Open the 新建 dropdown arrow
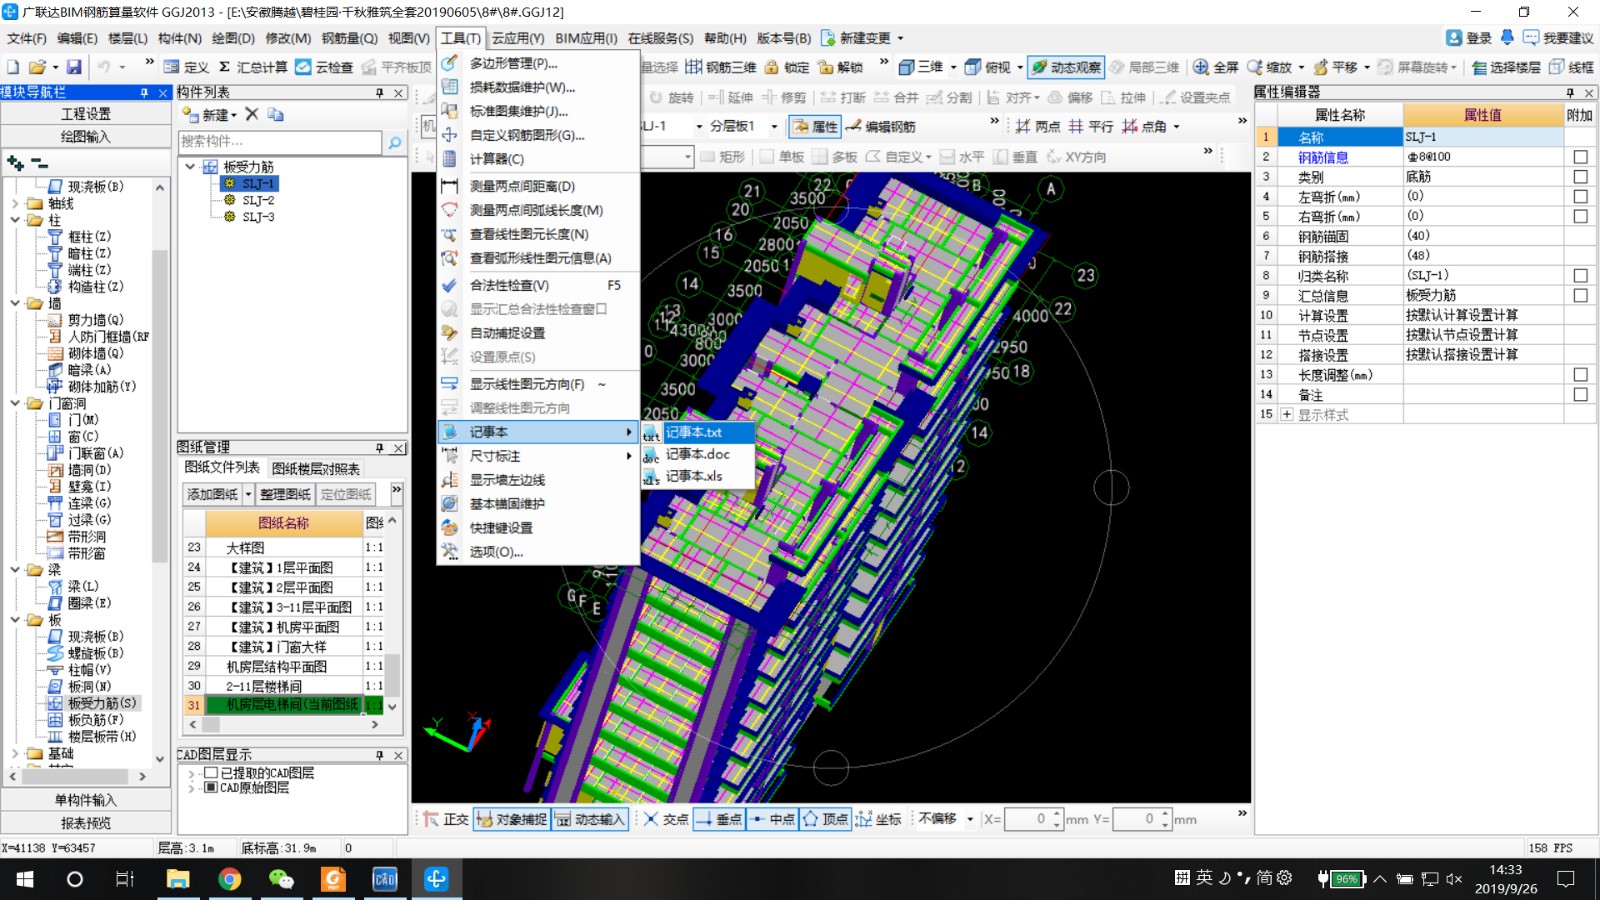 pyautogui.click(x=234, y=115)
